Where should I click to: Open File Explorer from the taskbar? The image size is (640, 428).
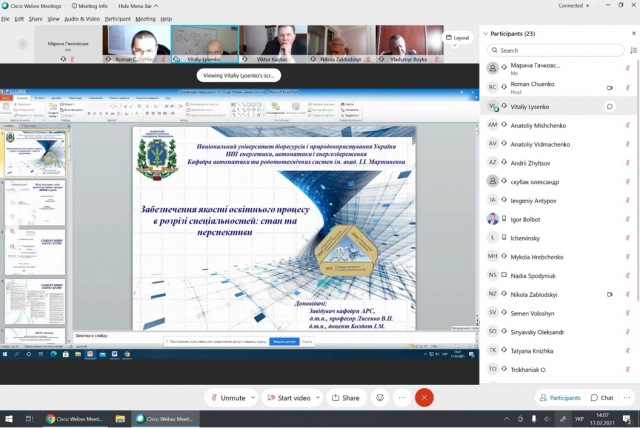pyautogui.click(x=120, y=419)
